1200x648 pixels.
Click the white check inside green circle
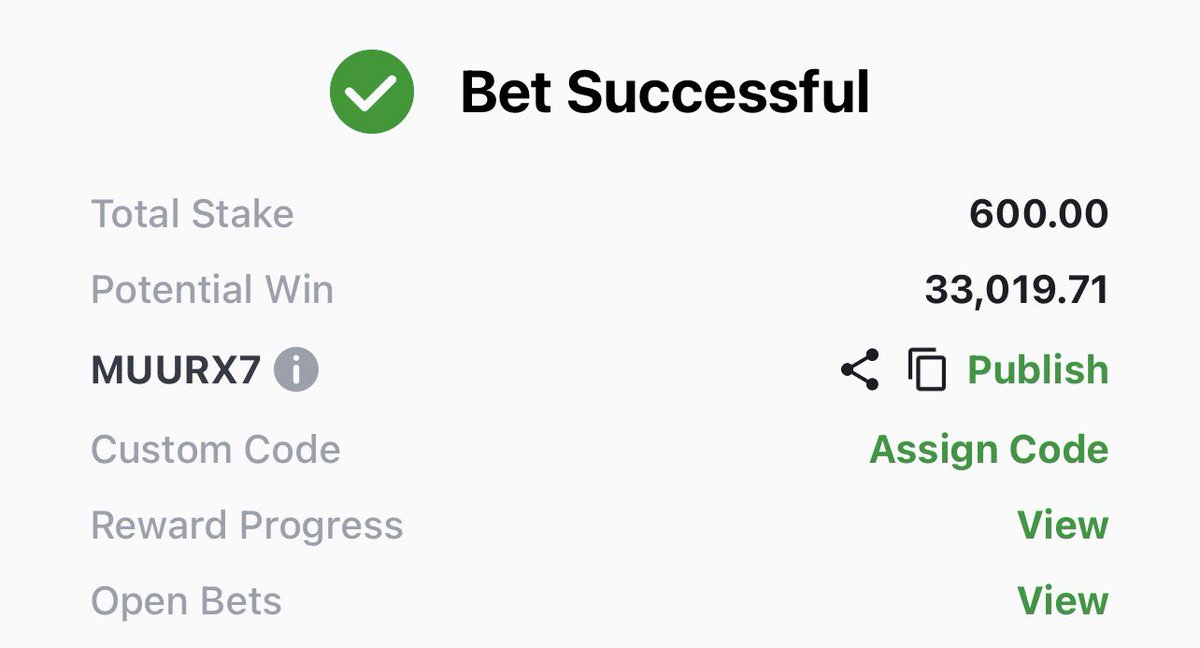click(x=372, y=93)
